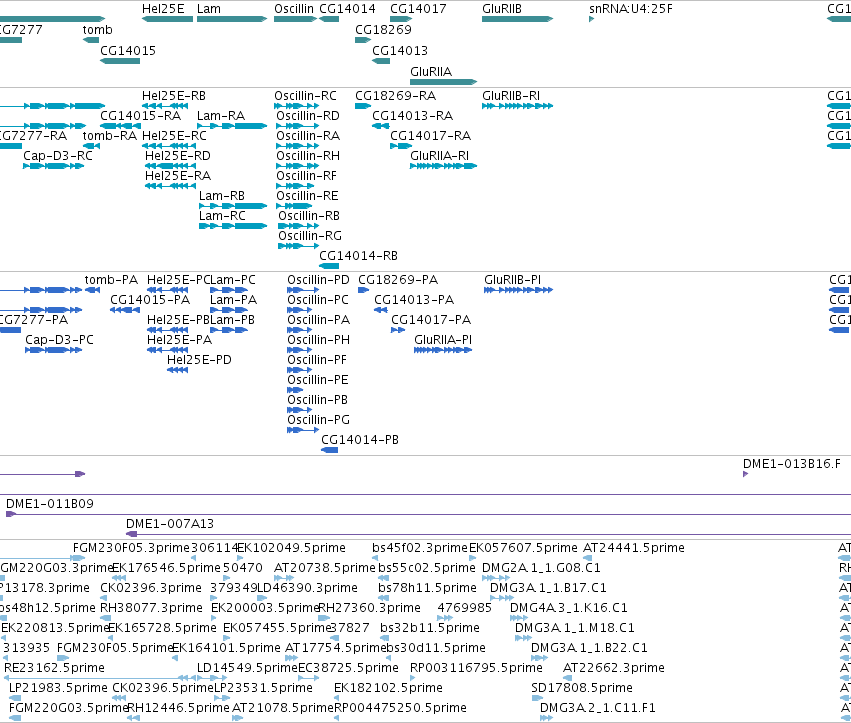
Task: Select protein Hel25E-PC
Action: click(x=168, y=290)
